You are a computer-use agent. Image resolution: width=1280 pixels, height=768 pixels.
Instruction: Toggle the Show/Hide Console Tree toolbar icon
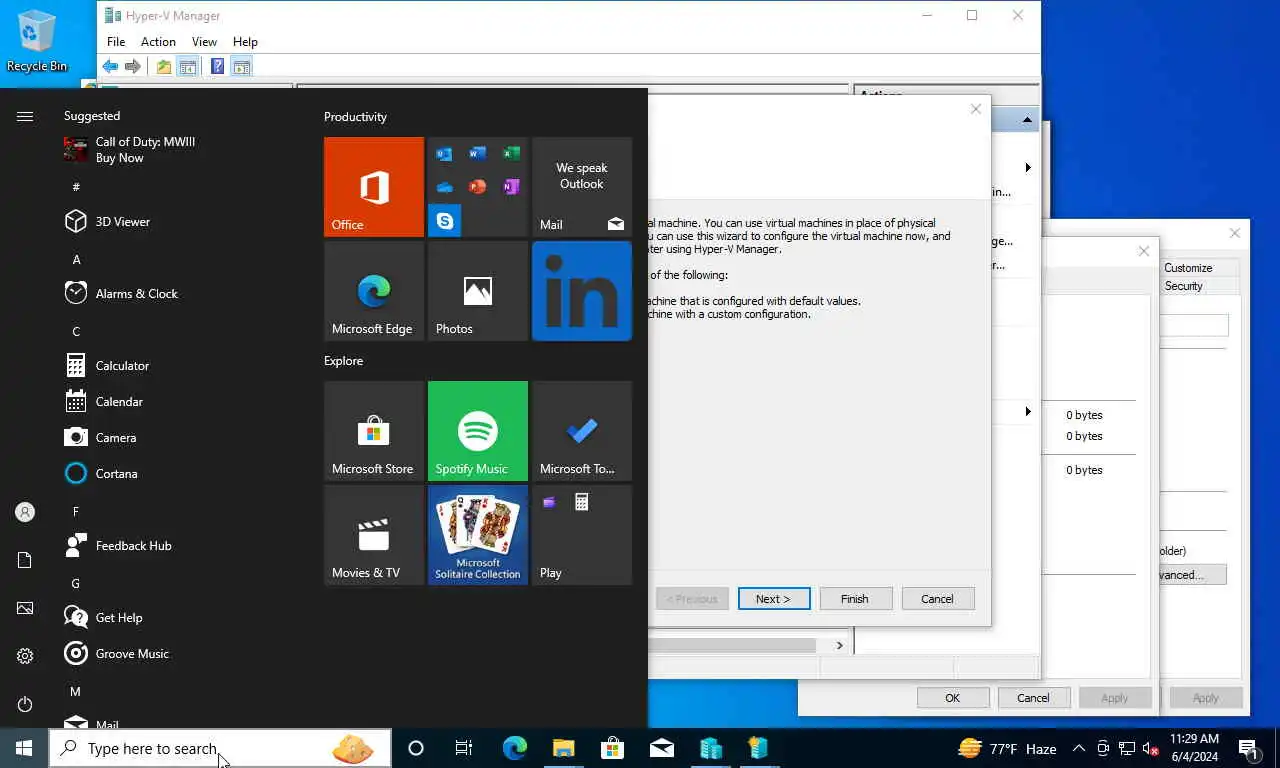(187, 67)
